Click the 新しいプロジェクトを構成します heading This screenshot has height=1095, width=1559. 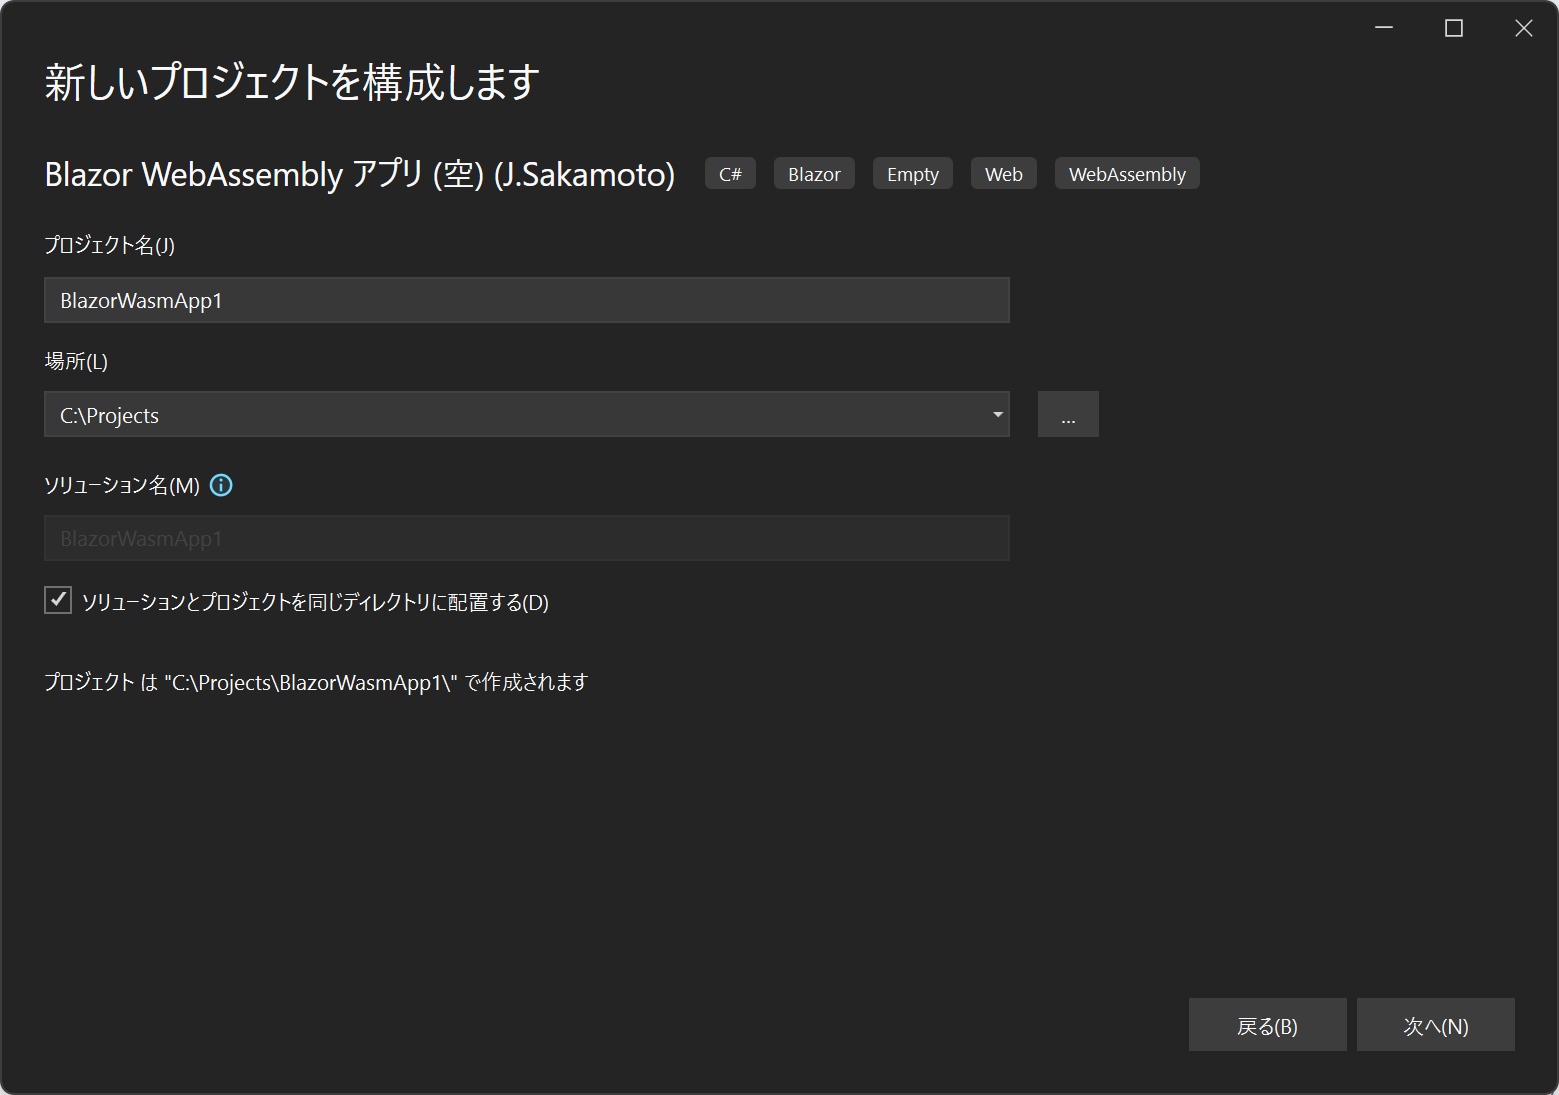tap(292, 82)
